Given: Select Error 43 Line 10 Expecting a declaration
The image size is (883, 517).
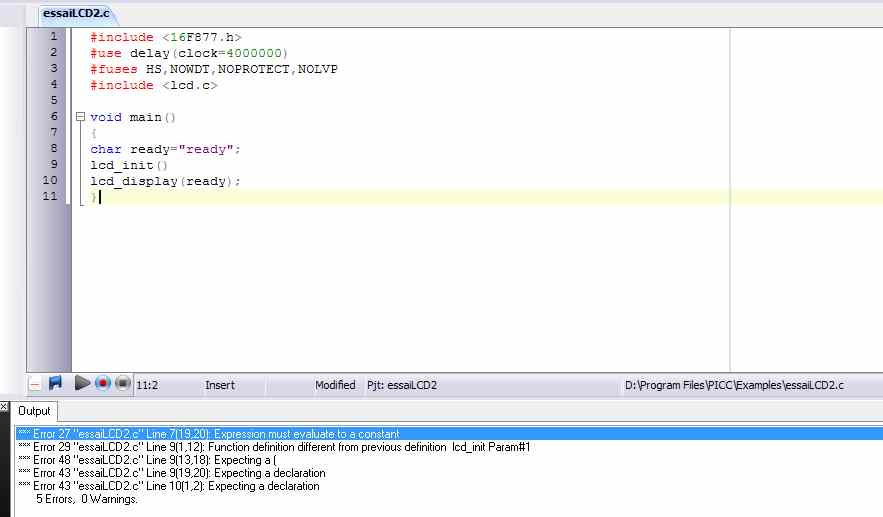Looking at the screenshot, I should pyautogui.click(x=169, y=486).
